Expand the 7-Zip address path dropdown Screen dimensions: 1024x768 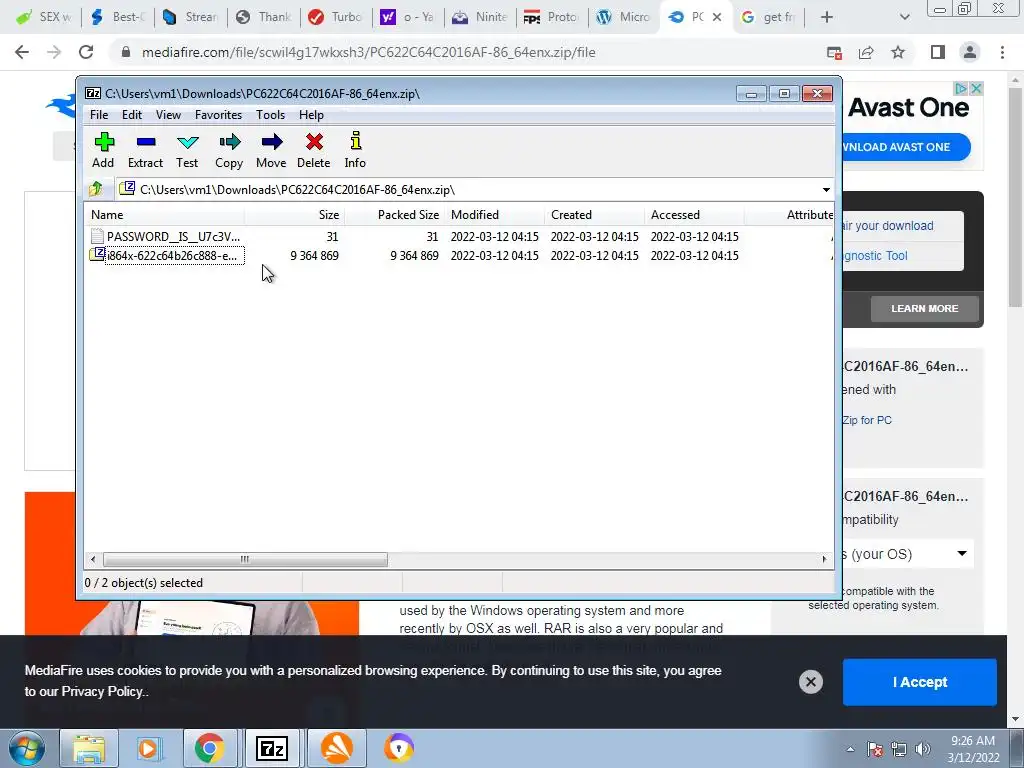pyautogui.click(x=826, y=190)
